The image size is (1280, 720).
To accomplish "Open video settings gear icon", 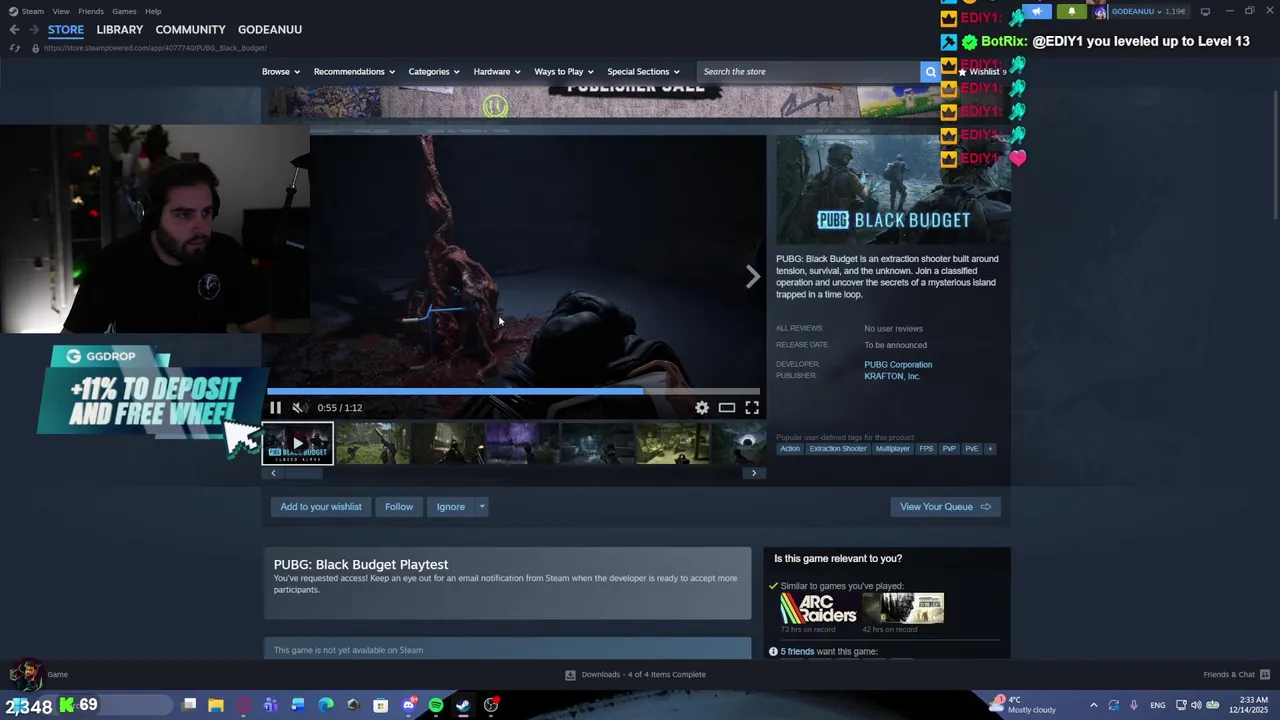I will [702, 407].
